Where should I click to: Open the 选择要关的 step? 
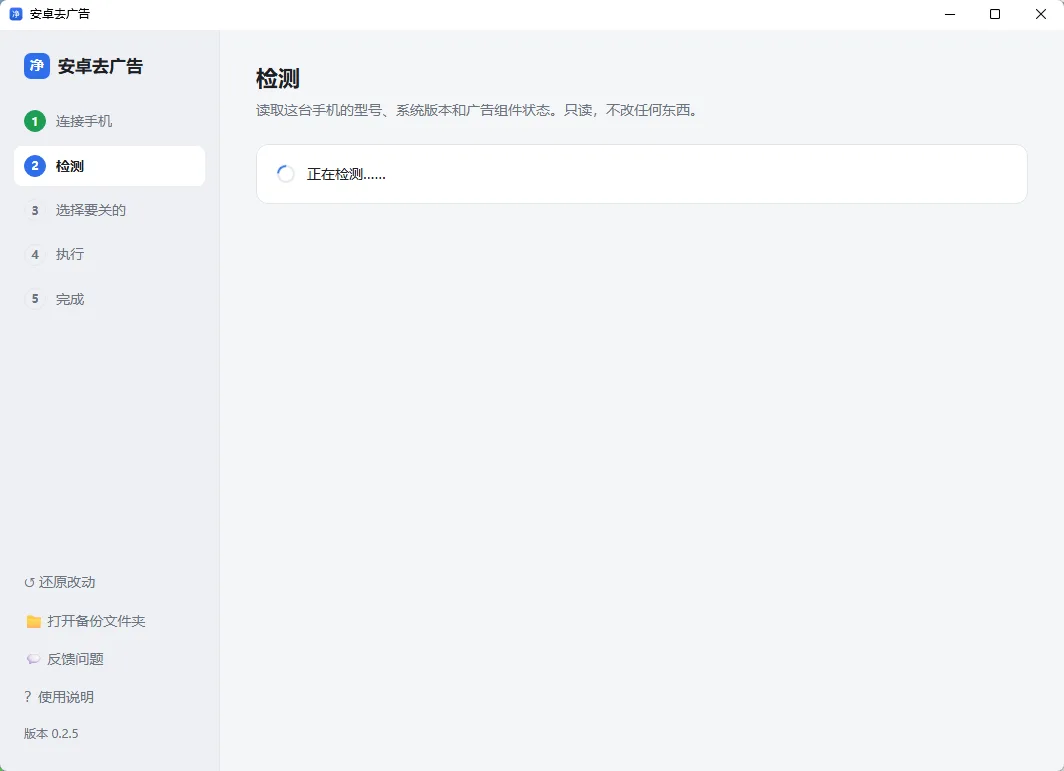pos(109,210)
